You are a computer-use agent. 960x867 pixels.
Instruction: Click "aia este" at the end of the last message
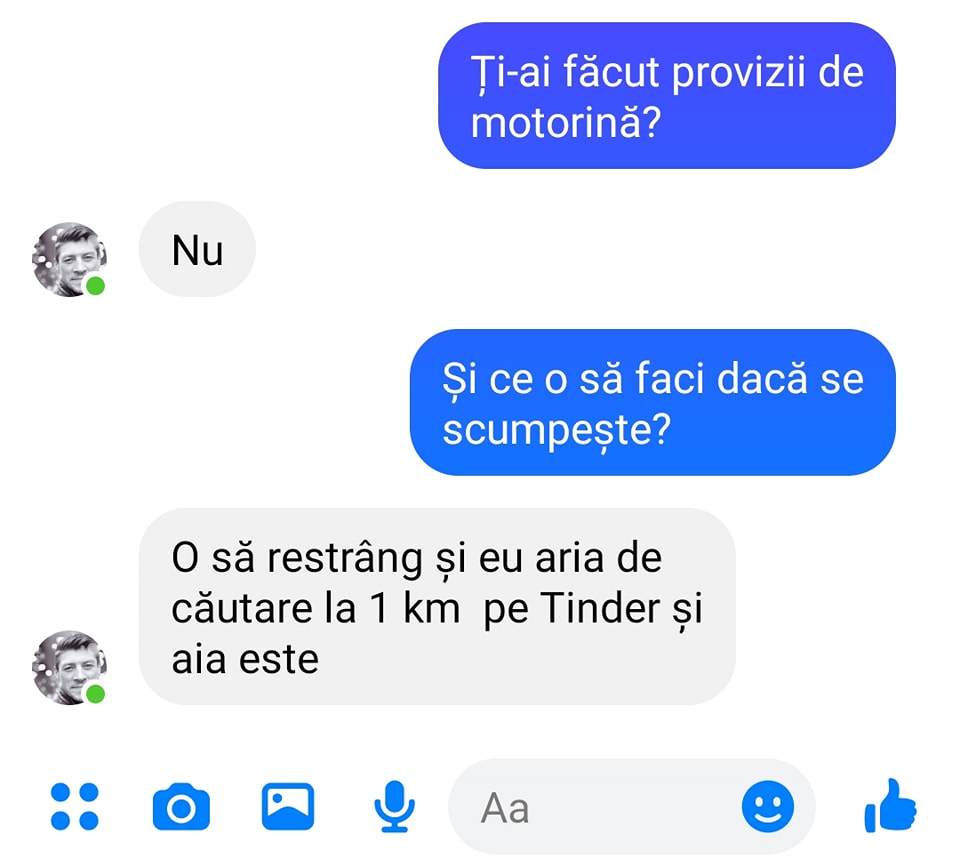click(245, 659)
